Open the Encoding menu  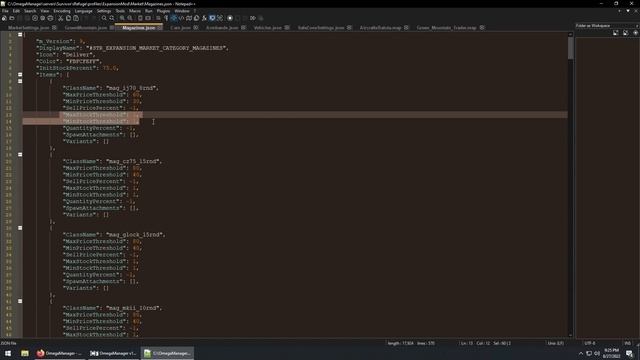pos(62,11)
